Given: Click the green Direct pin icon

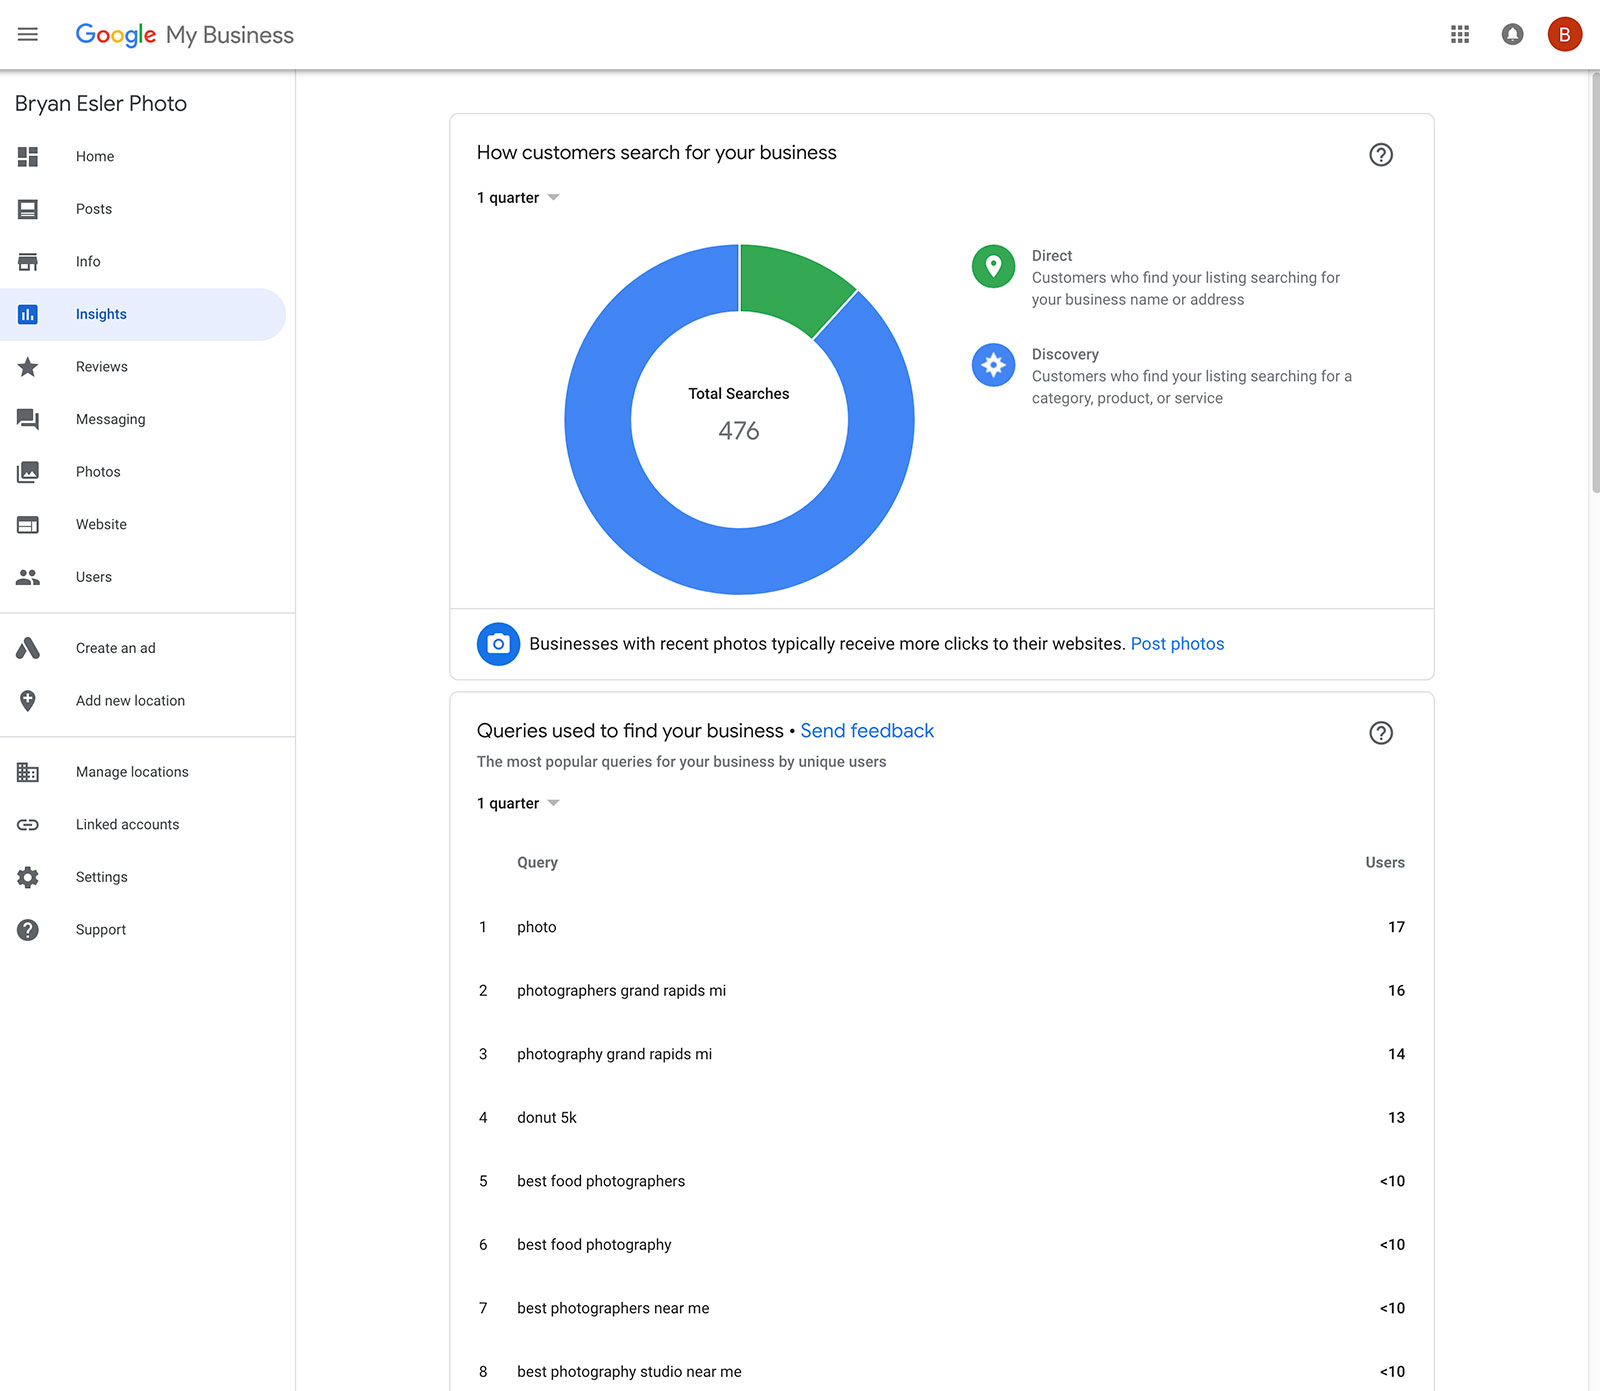Looking at the screenshot, I should click(x=993, y=266).
